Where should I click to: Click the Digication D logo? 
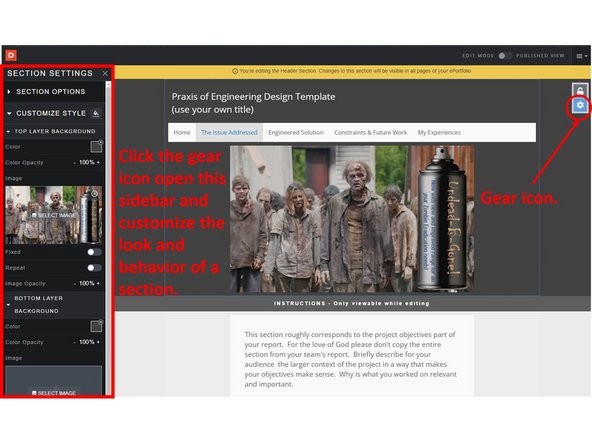[x=11, y=56]
